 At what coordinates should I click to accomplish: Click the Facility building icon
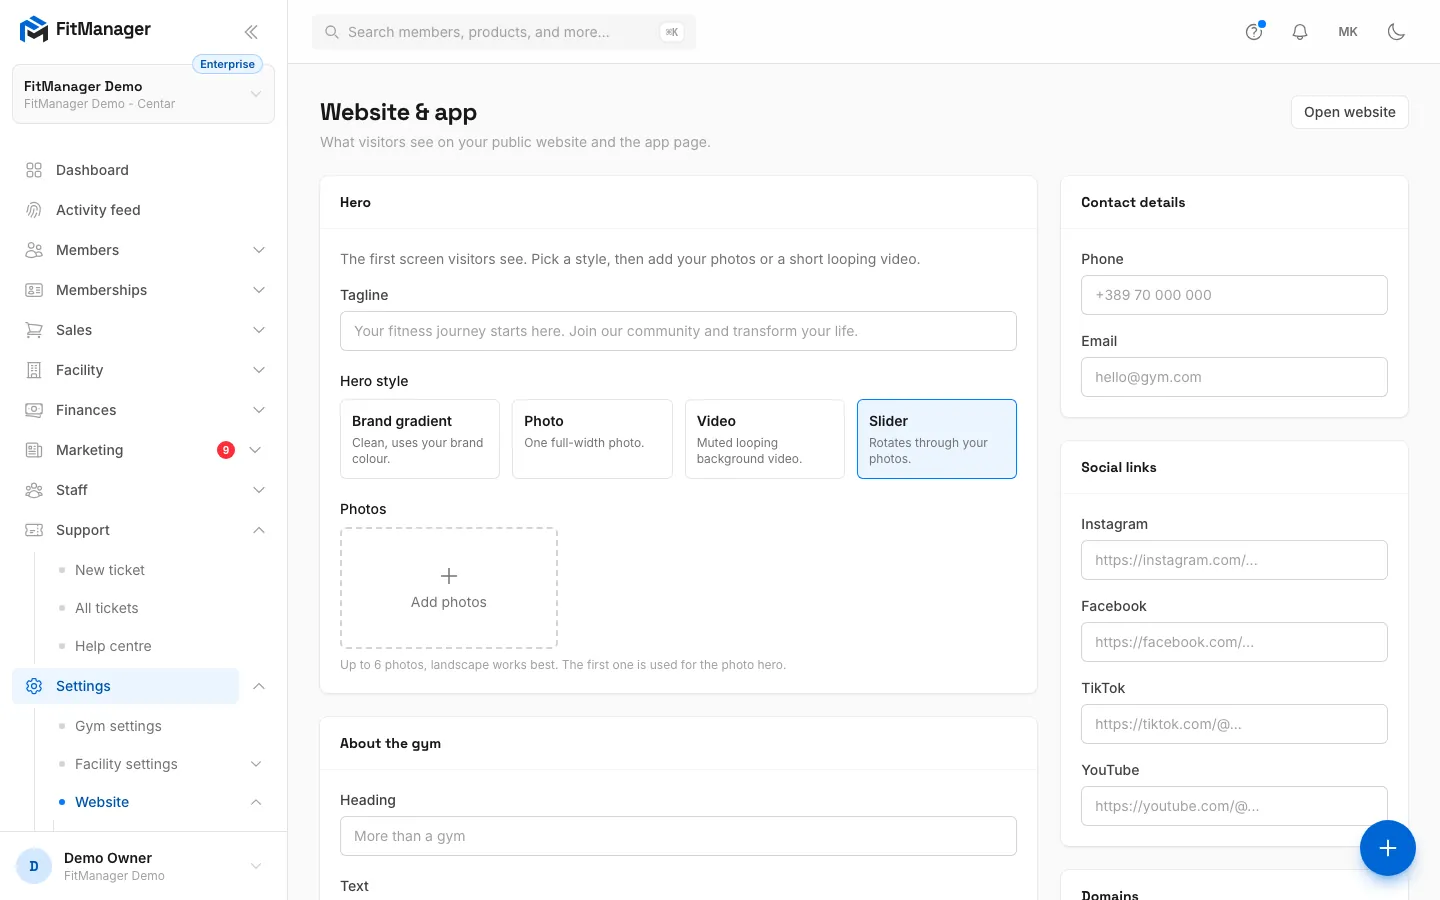34,370
